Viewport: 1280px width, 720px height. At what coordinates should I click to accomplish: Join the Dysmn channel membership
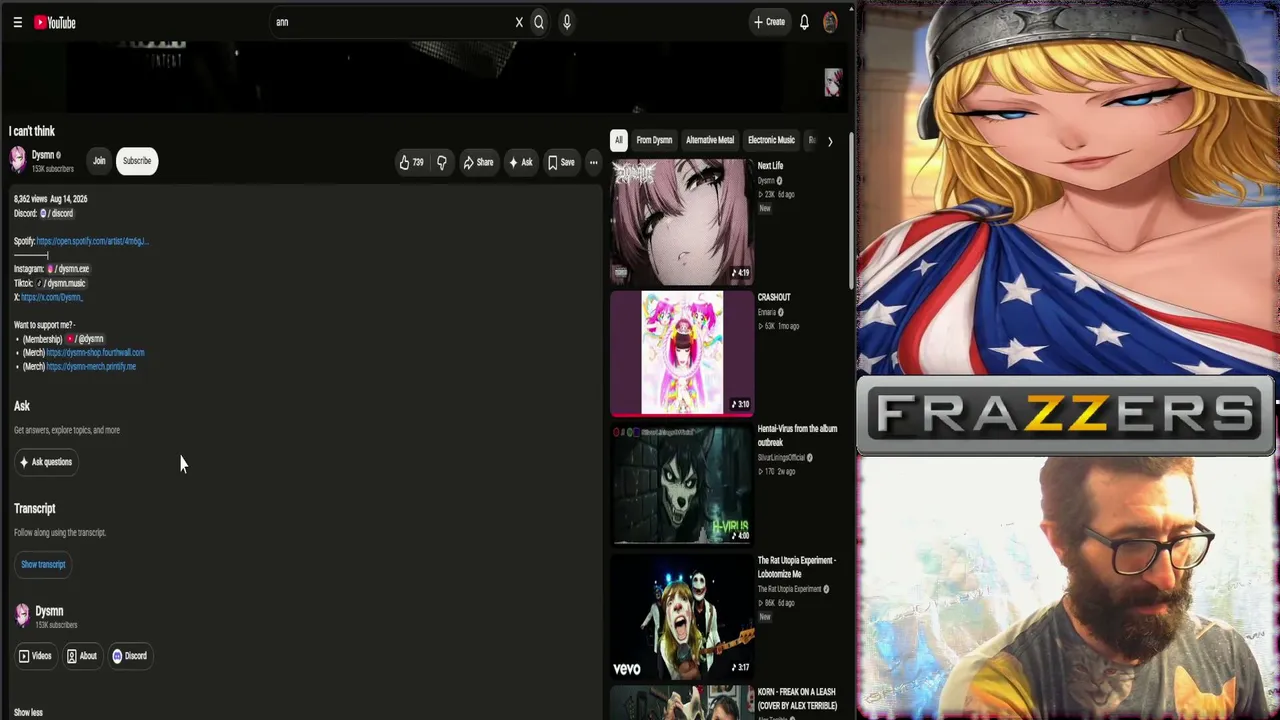[99, 161]
